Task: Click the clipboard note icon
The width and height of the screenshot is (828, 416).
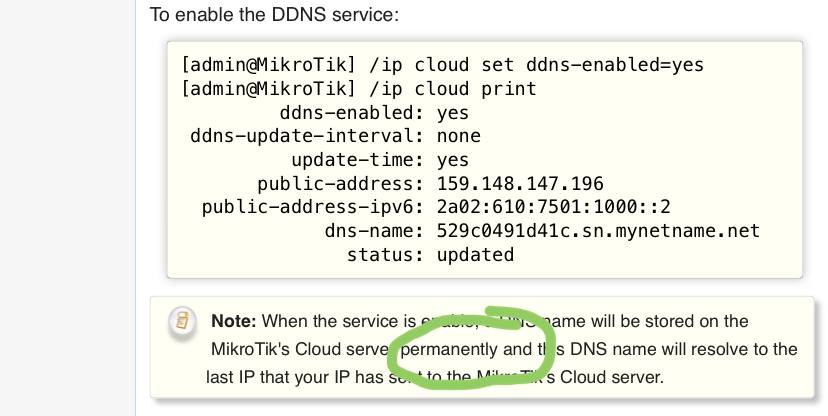Action: coord(183,321)
